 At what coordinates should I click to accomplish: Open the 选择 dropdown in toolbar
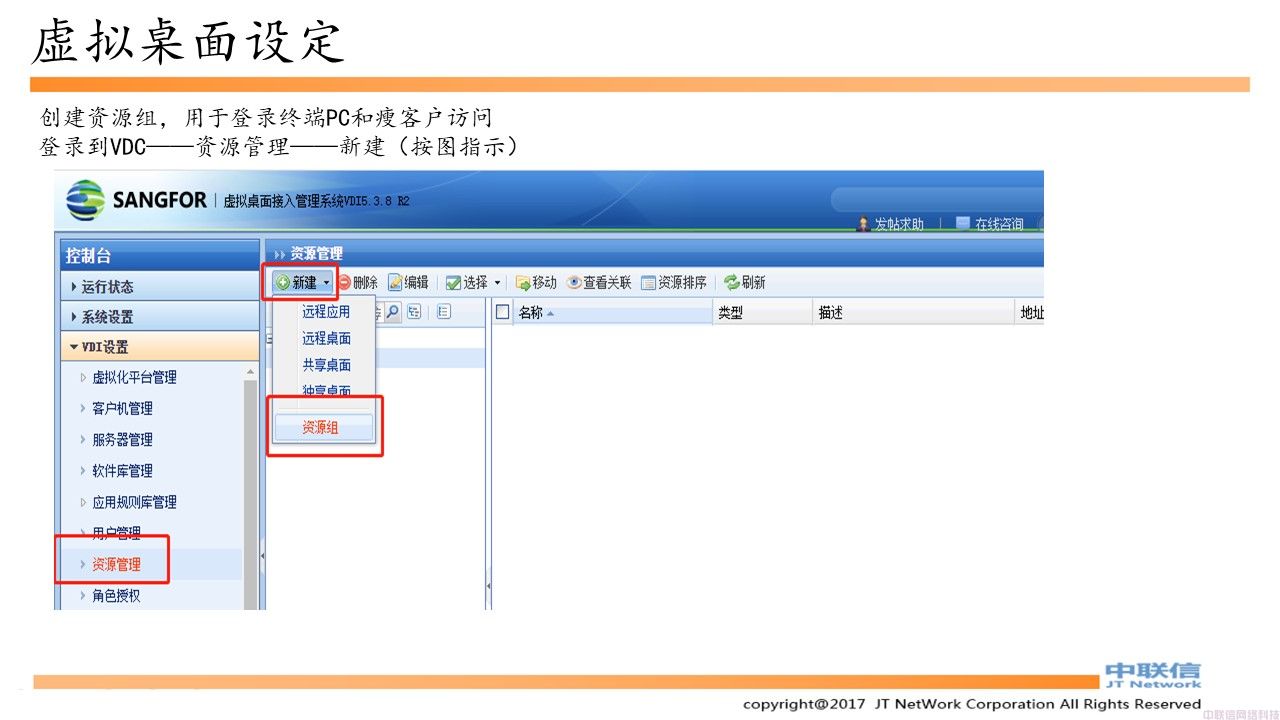coord(473,283)
